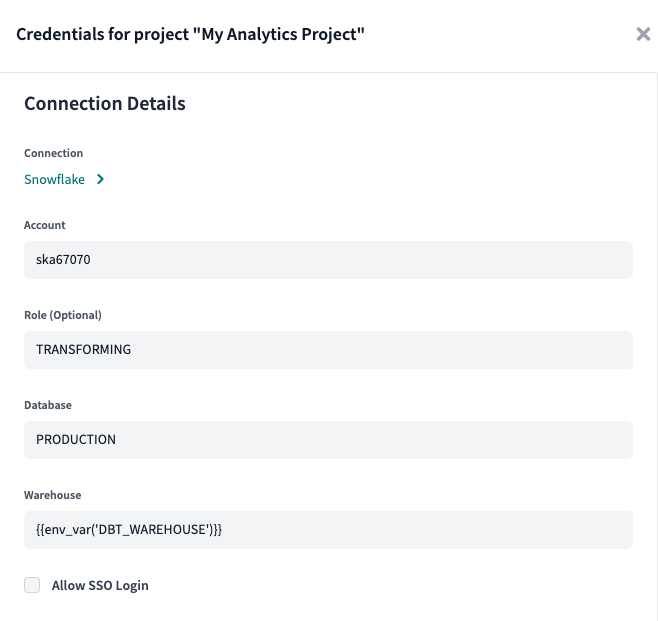
Task: Focus the Warehouse input field
Action: click(328, 530)
